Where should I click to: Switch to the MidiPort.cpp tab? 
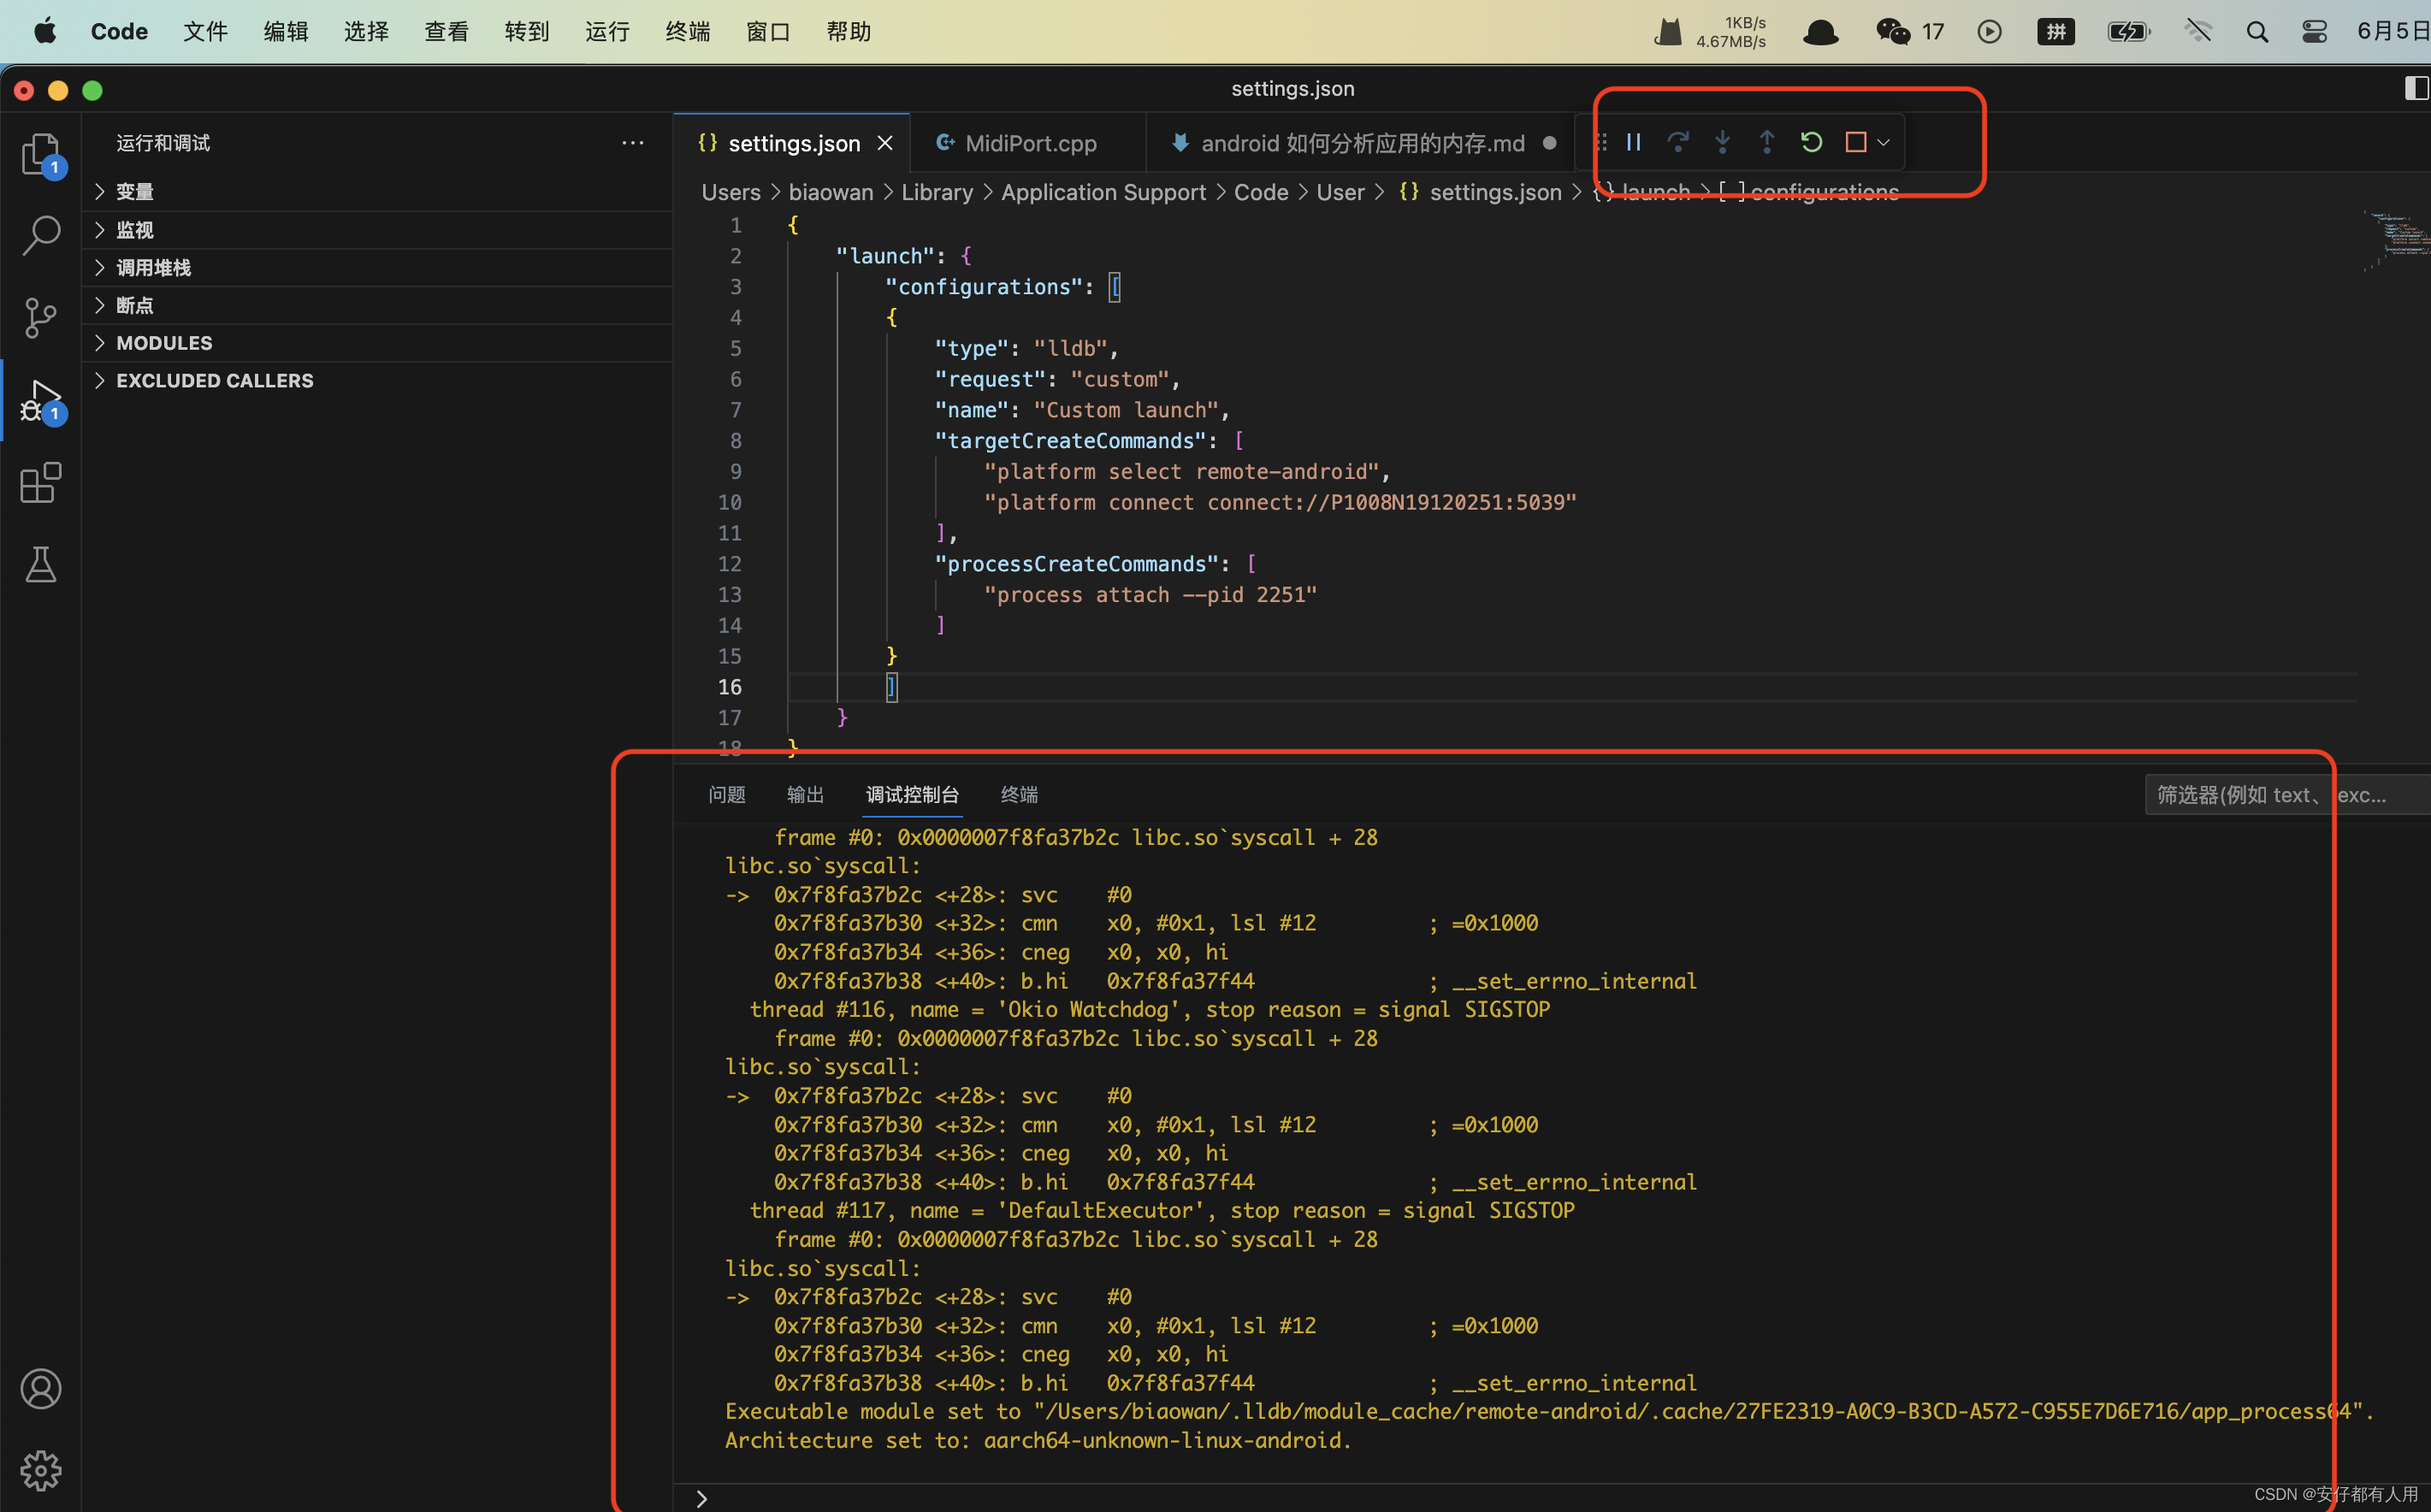1029,143
